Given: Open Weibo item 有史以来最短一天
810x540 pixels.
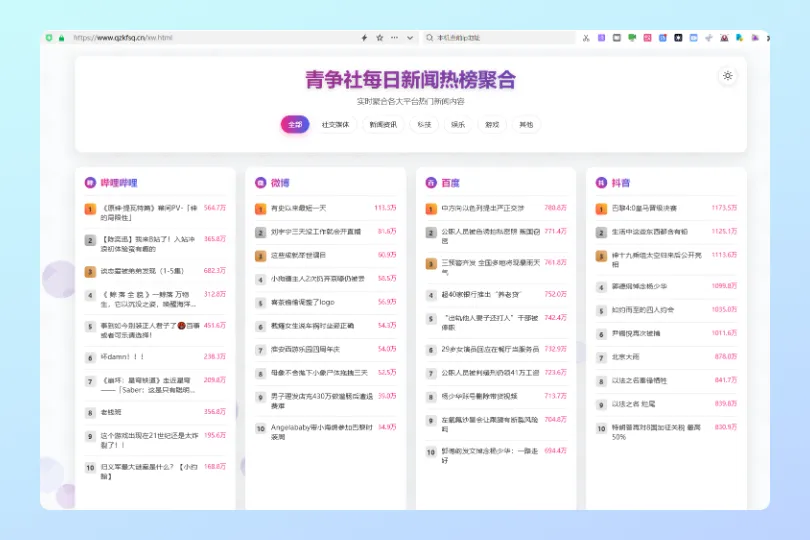Looking at the screenshot, I should [x=299, y=208].
